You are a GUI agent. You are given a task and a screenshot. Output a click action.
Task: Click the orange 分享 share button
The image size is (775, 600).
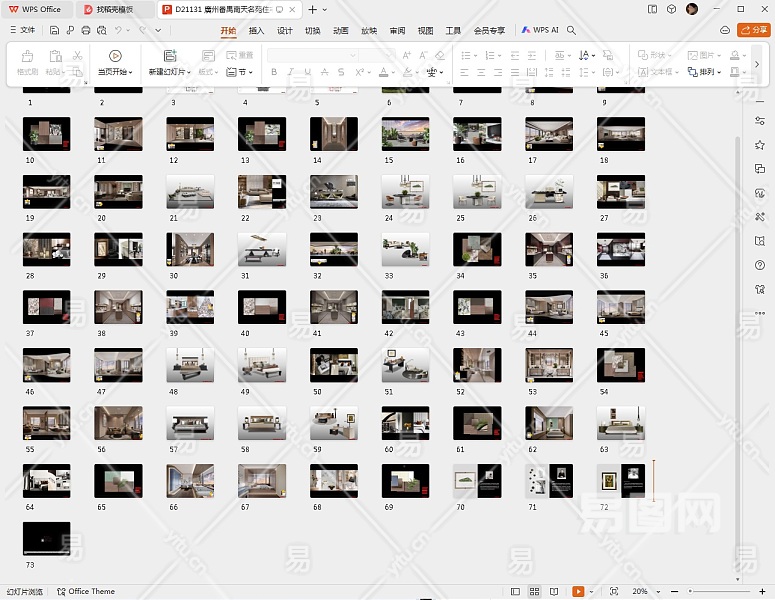(x=752, y=30)
